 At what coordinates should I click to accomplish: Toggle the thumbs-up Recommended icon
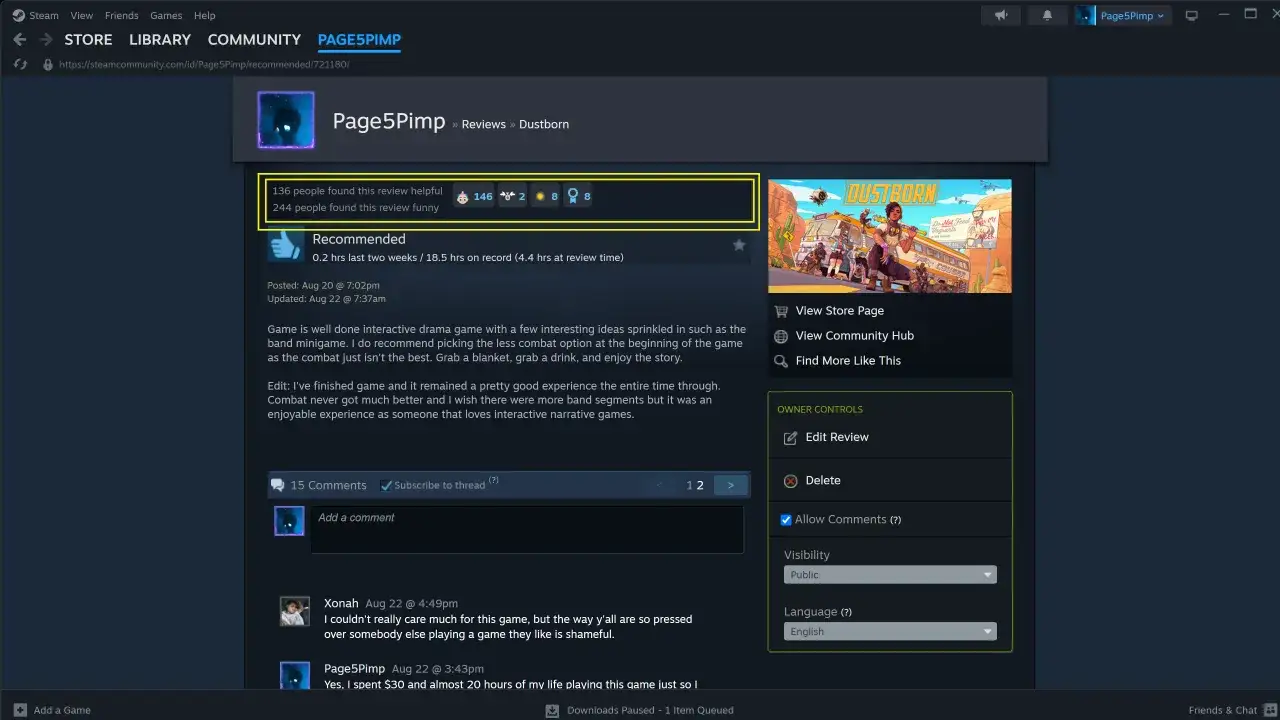point(286,244)
